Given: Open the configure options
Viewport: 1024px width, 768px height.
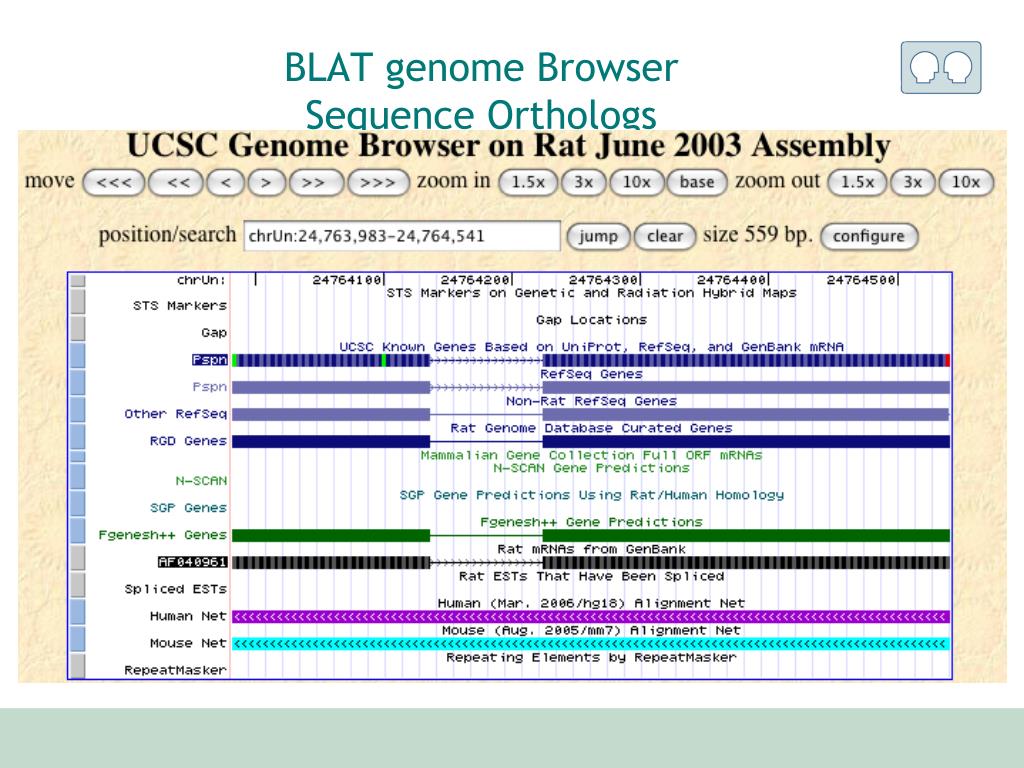Looking at the screenshot, I should tap(869, 236).
